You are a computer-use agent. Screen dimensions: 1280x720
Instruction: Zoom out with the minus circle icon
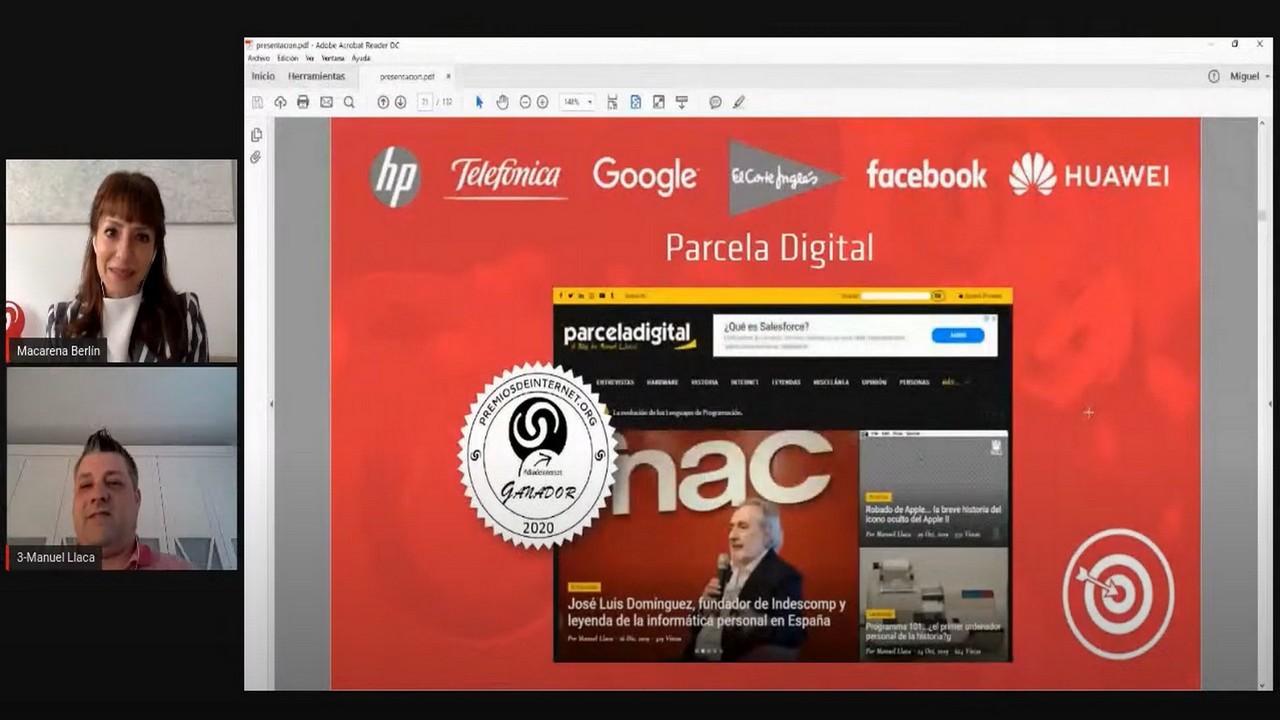[x=525, y=102]
